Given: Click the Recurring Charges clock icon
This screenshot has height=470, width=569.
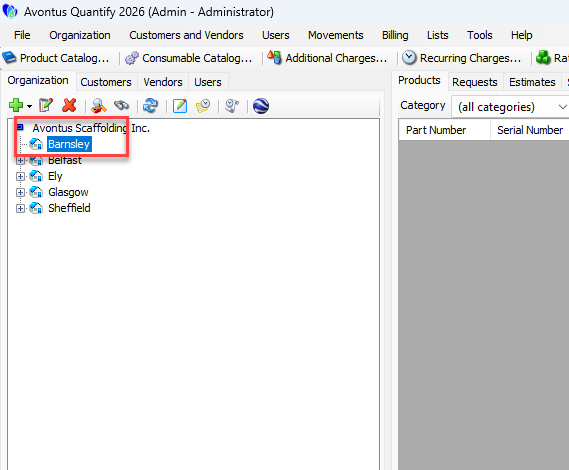Looking at the screenshot, I should pos(409,58).
